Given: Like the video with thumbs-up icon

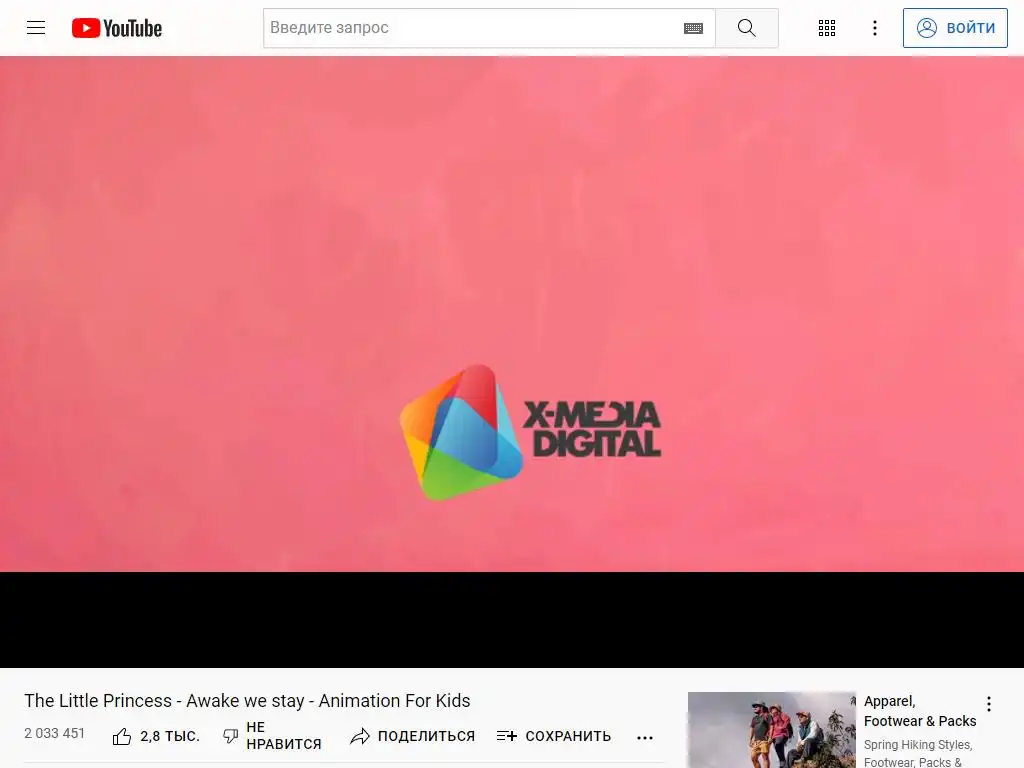Looking at the screenshot, I should (121, 737).
